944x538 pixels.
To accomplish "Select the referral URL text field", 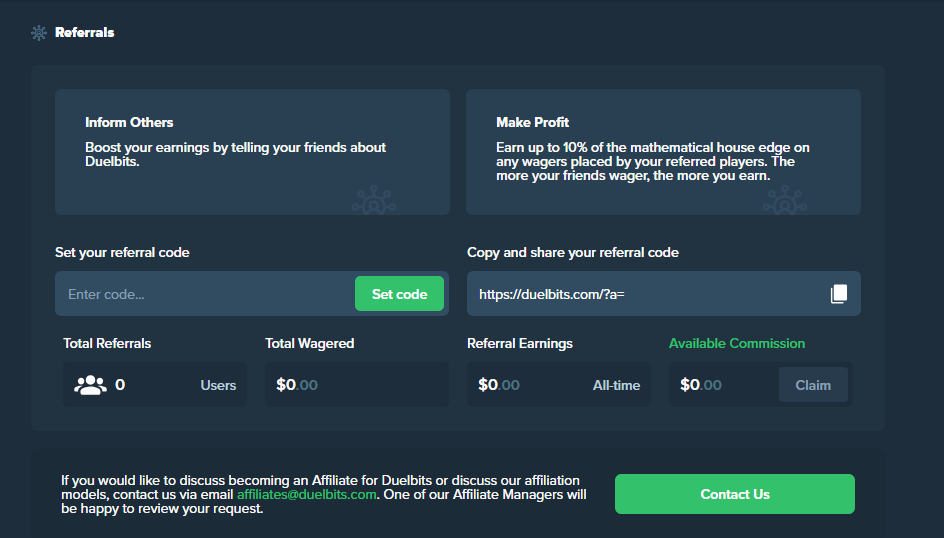I will 640,294.
